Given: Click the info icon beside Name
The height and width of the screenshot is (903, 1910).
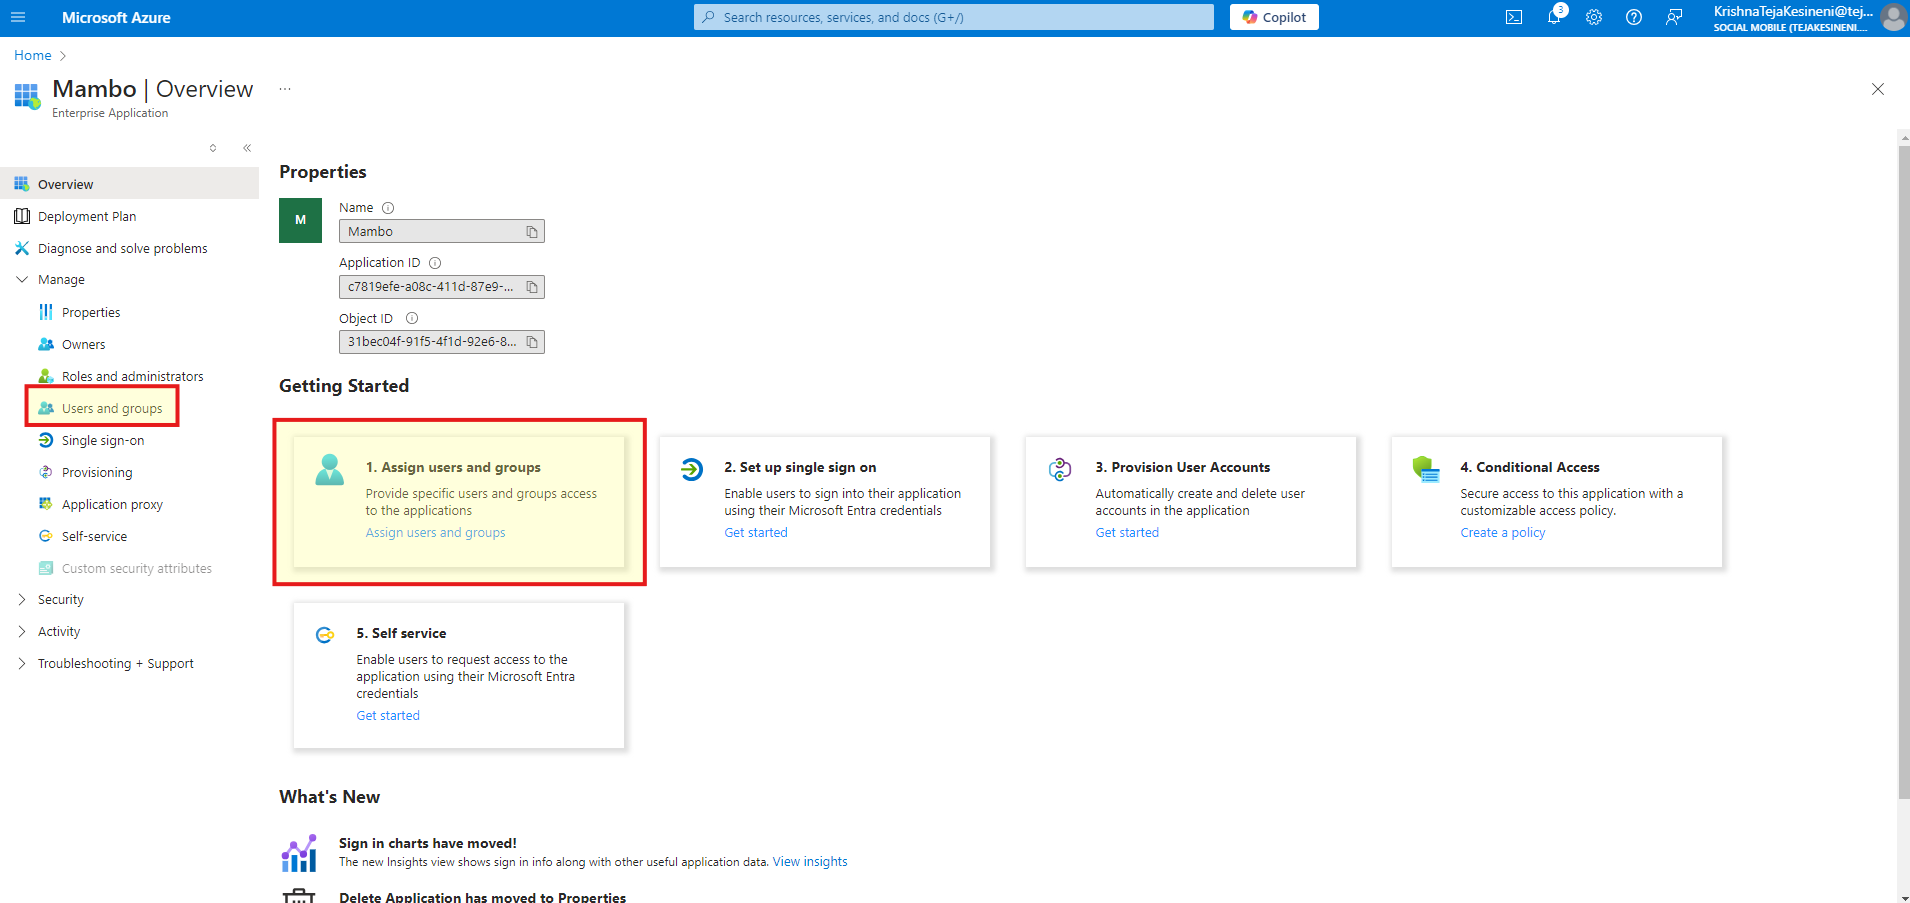Looking at the screenshot, I should [x=388, y=208].
